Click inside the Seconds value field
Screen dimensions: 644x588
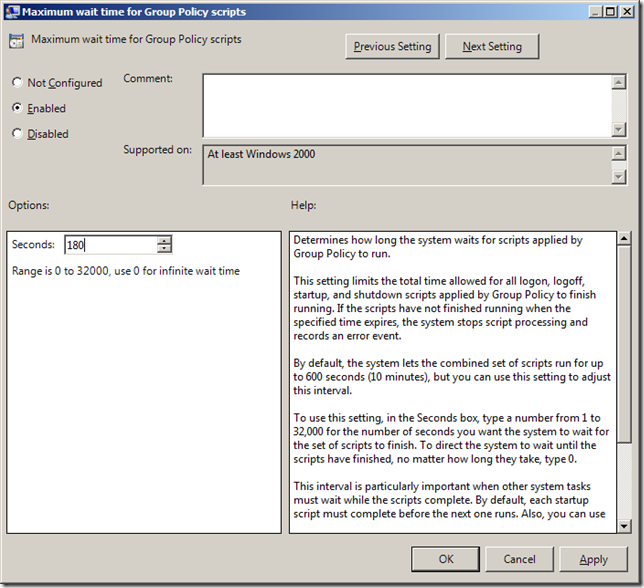(x=110, y=245)
